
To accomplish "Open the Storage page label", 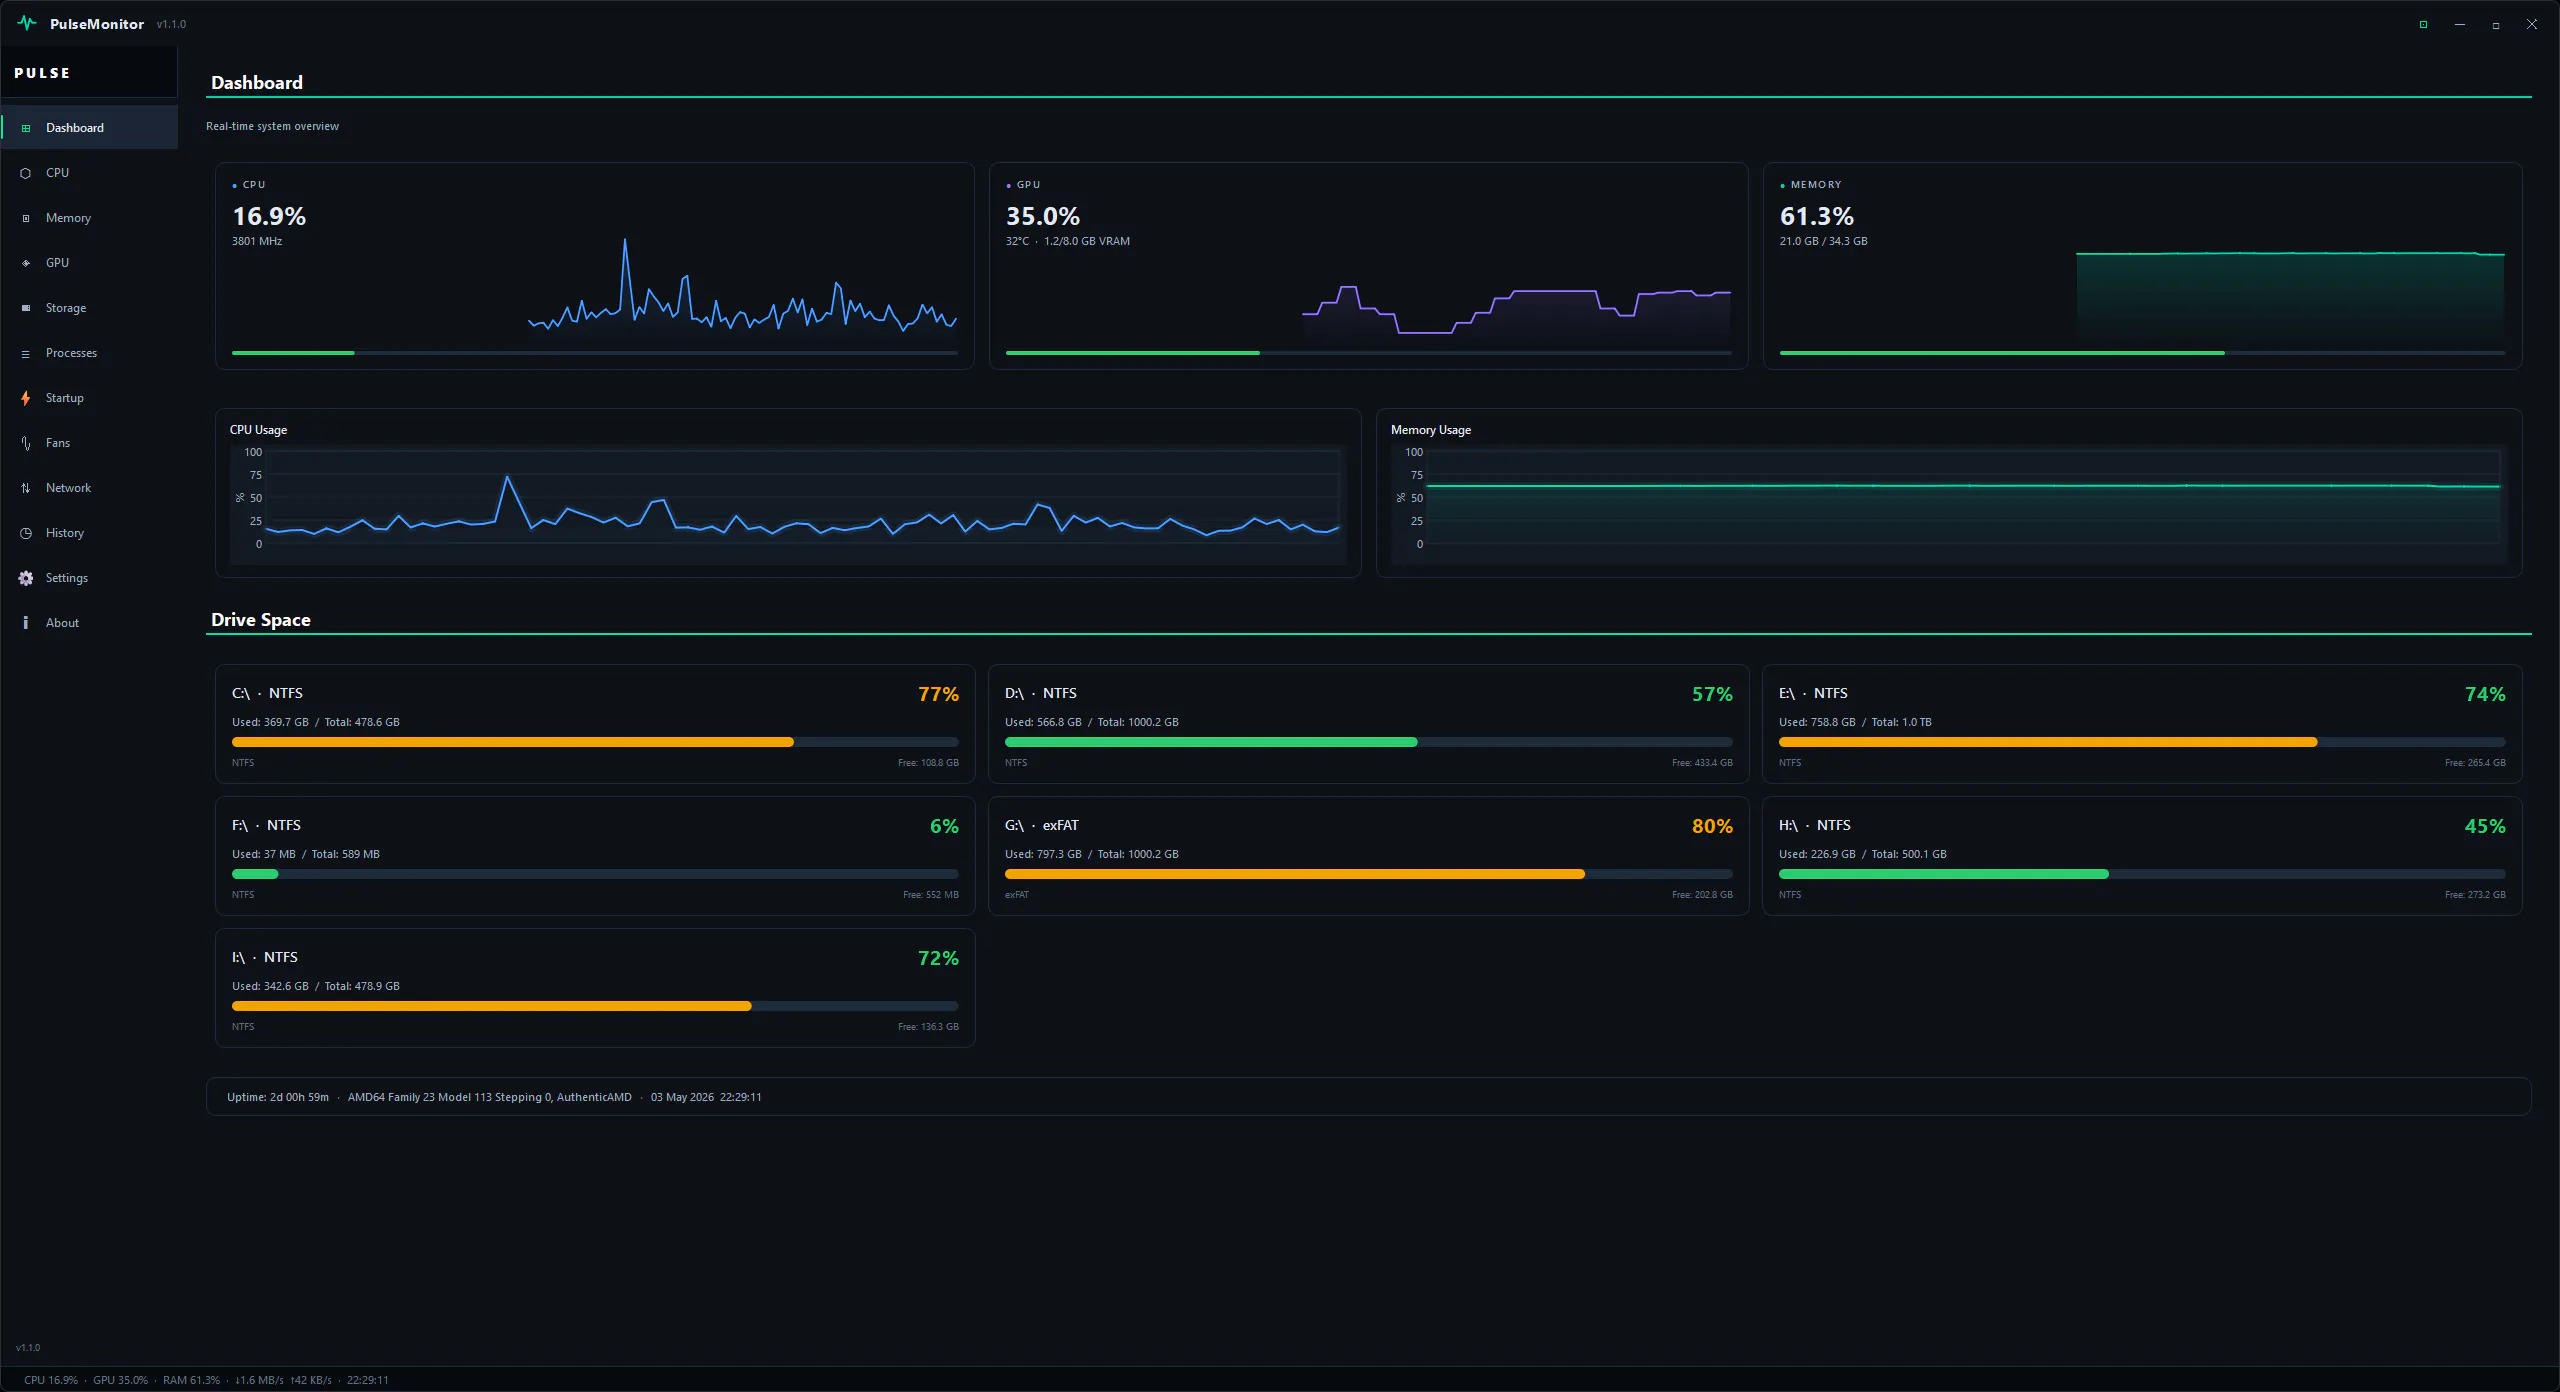I will coord(66,308).
